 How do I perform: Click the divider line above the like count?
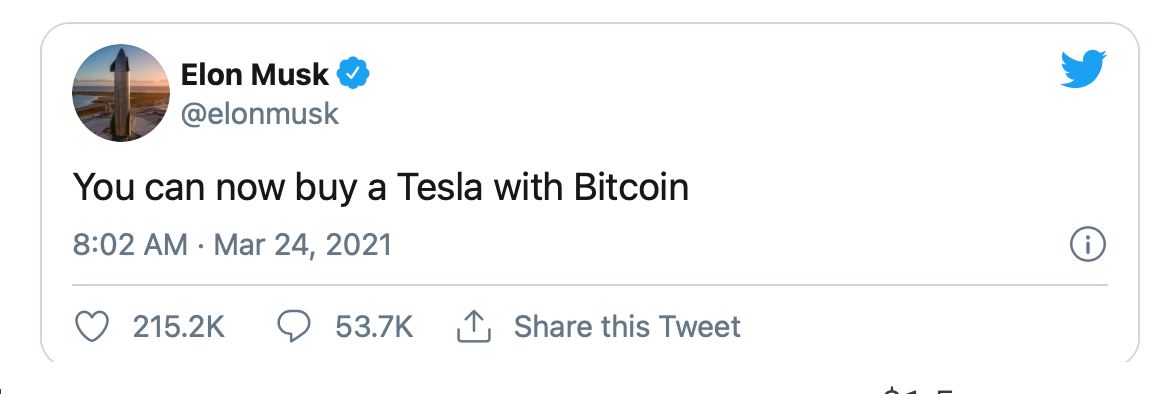(x=589, y=285)
